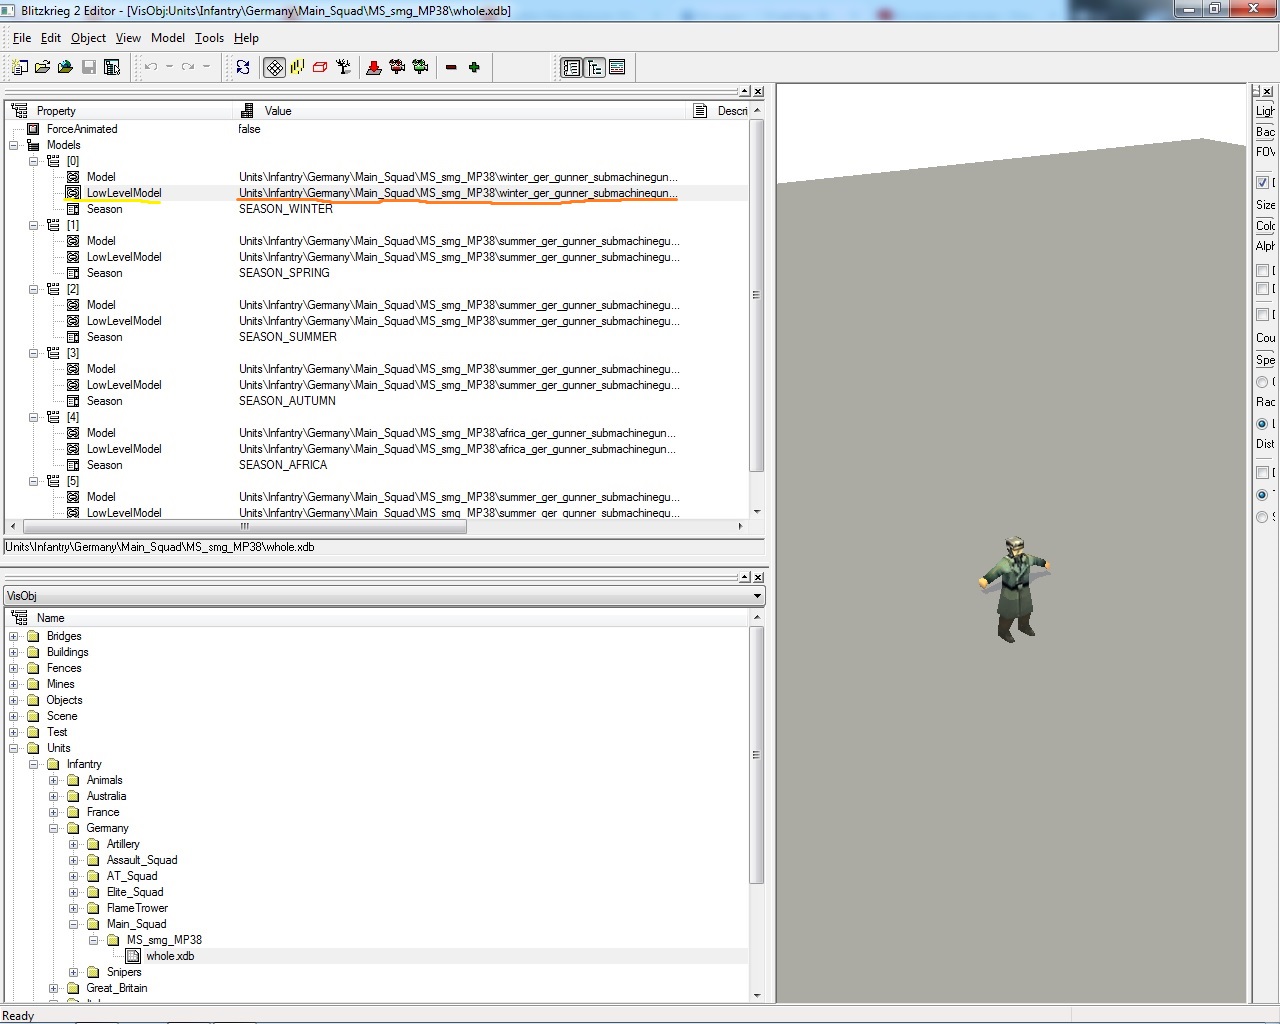
Task: Toggle the grid display toolbar icon
Action: [x=274, y=67]
